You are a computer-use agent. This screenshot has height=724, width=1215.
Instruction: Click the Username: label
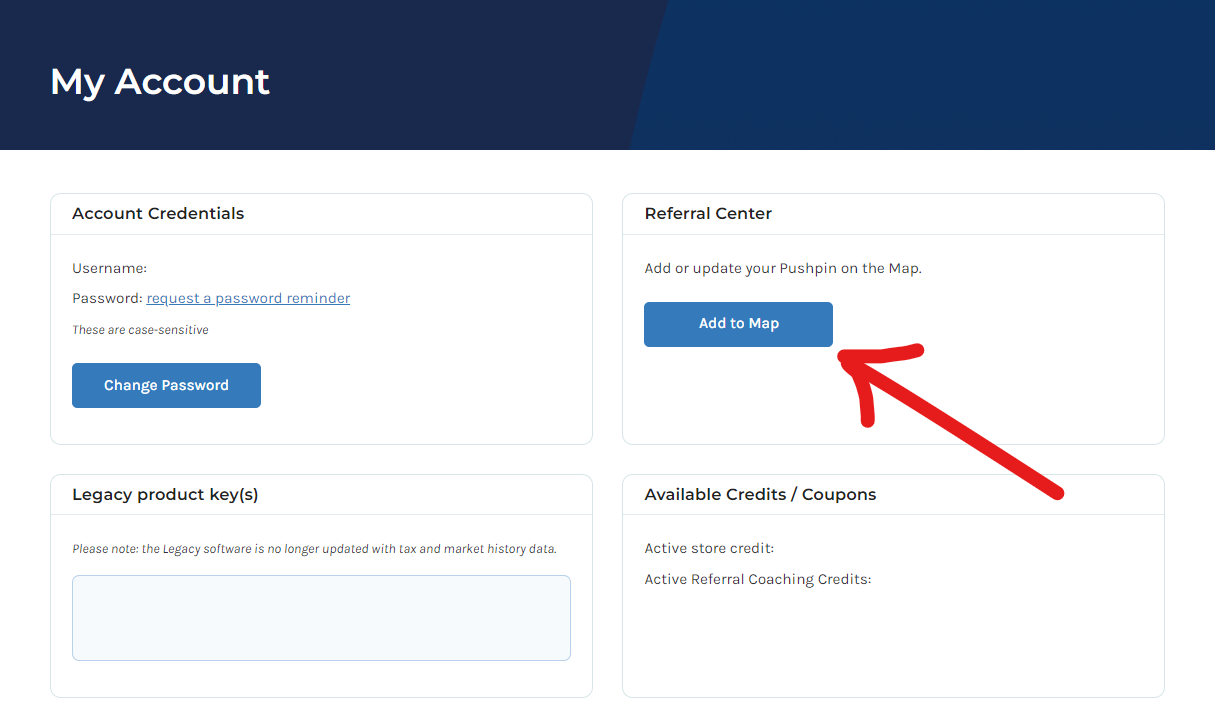[109, 268]
